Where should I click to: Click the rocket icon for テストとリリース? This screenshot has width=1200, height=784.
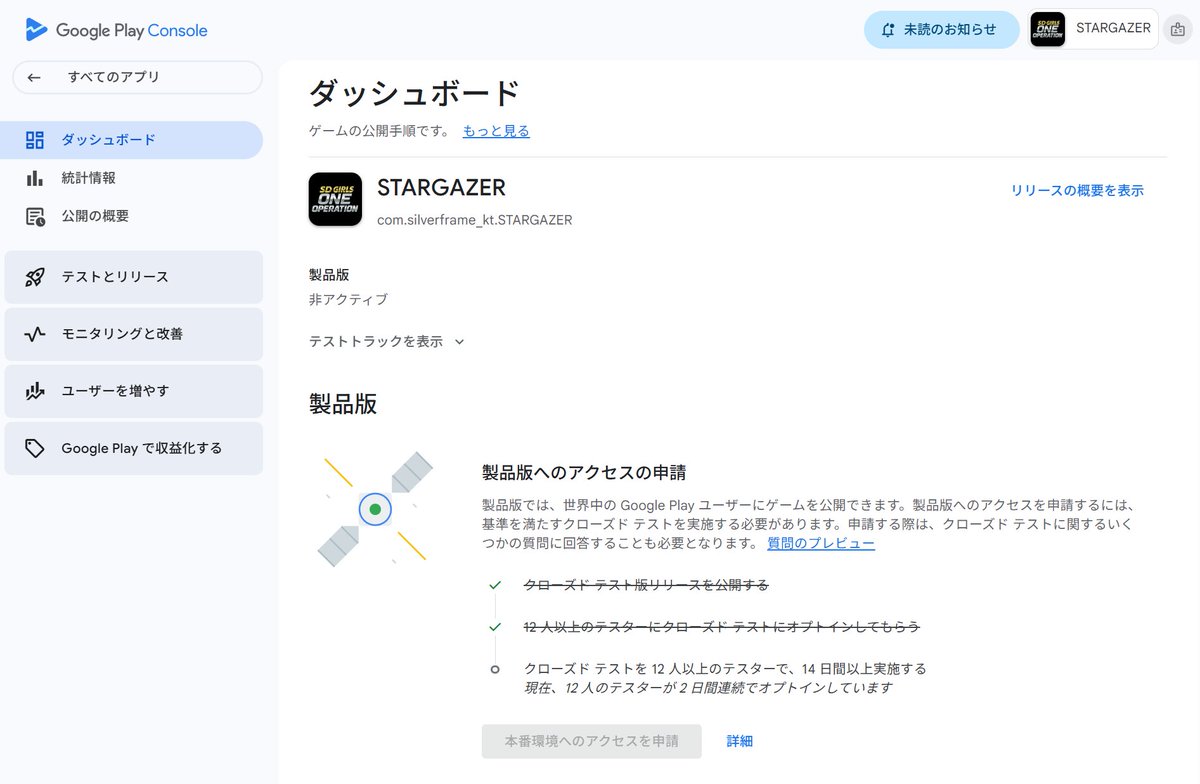35,277
